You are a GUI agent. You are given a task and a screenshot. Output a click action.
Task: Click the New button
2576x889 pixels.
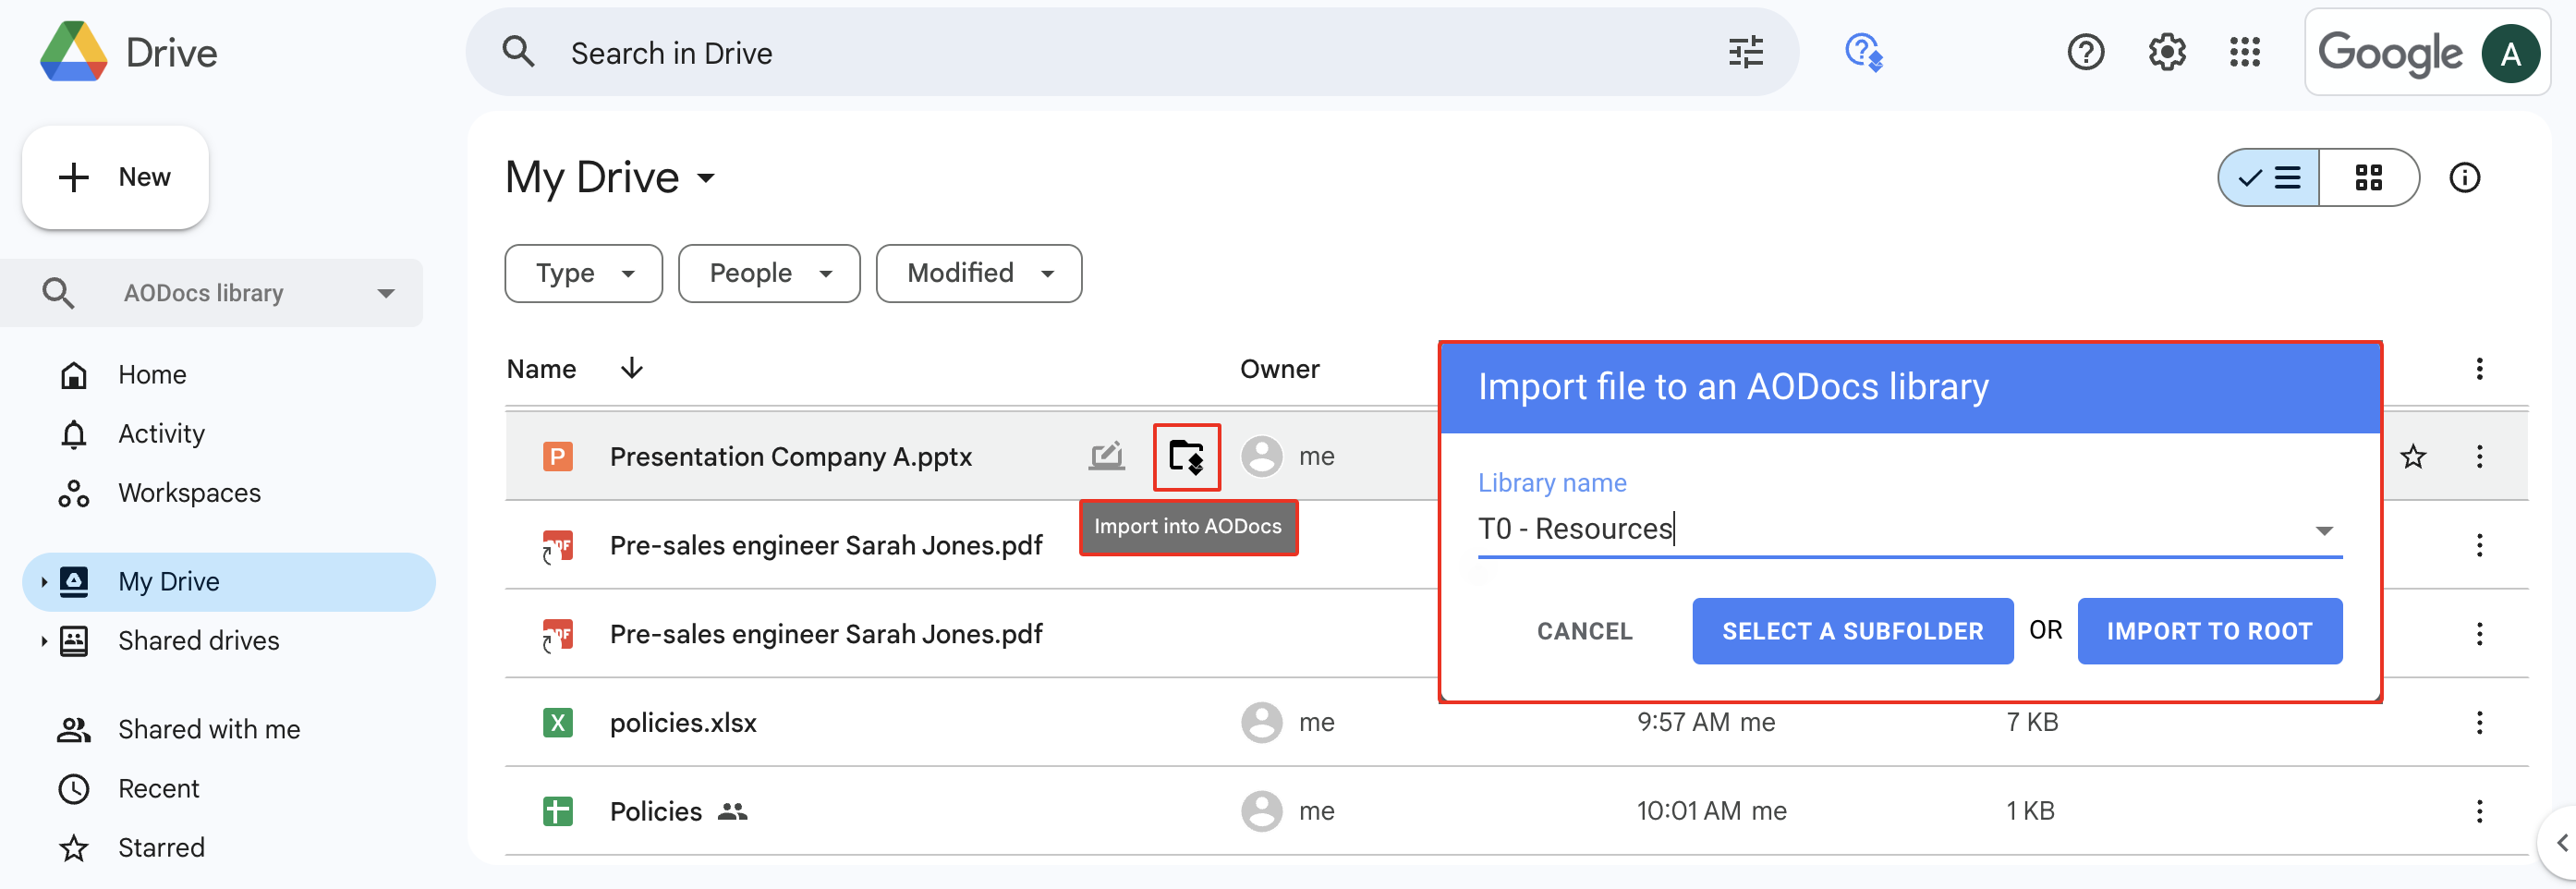(115, 177)
